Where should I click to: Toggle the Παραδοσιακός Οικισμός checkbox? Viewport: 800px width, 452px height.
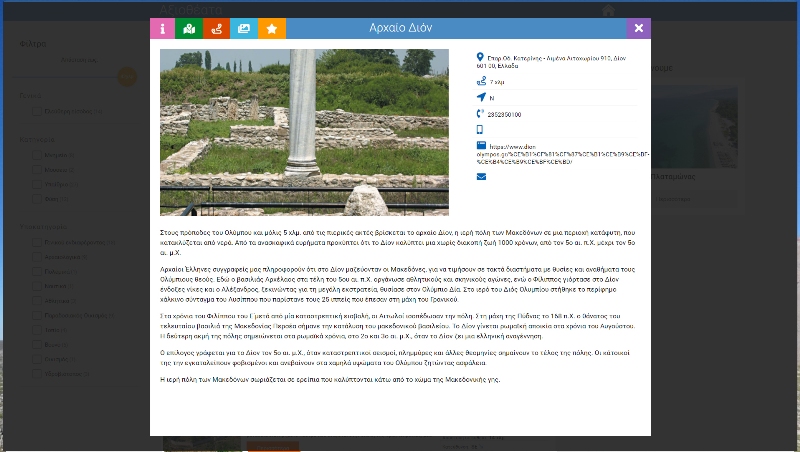37,315
